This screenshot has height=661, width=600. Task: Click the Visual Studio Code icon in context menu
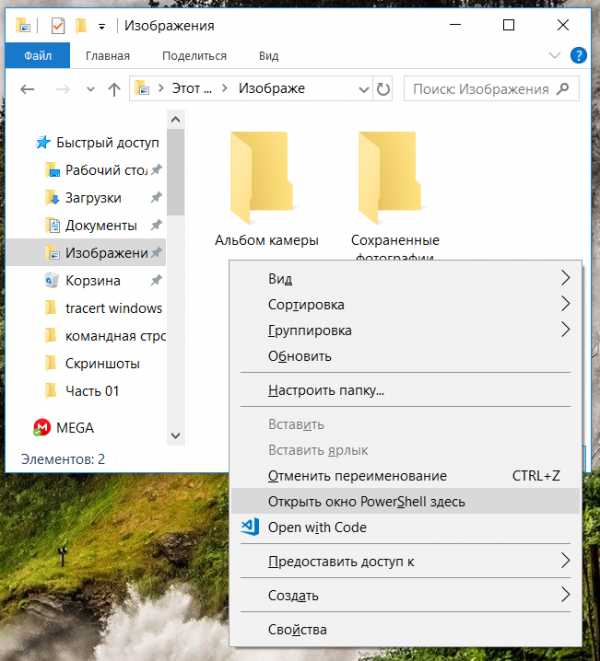click(x=251, y=527)
